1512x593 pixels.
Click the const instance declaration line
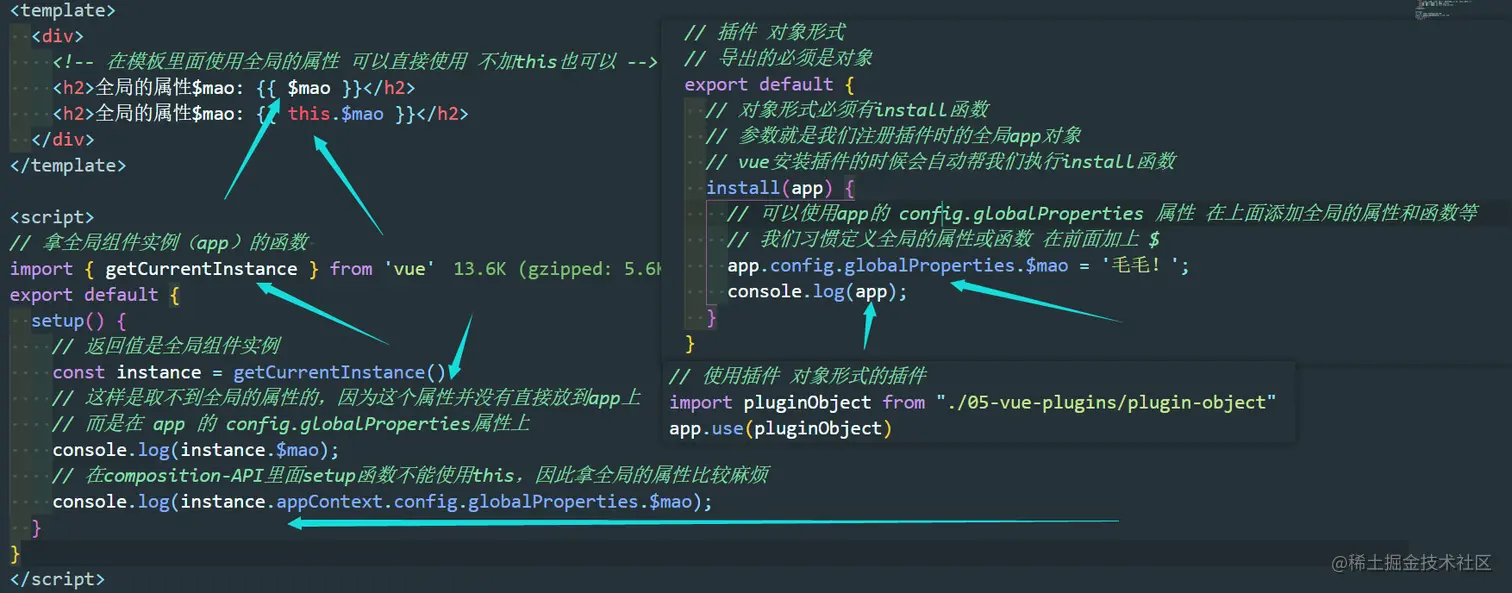coord(248,371)
